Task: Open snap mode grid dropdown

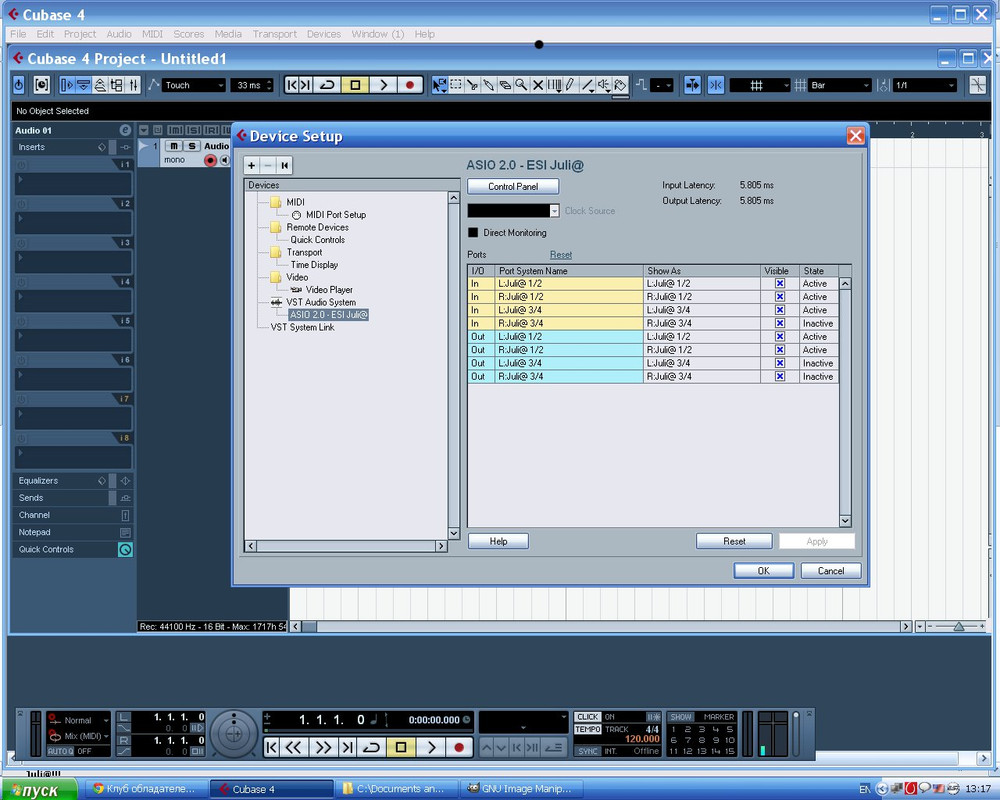Action: (760, 85)
